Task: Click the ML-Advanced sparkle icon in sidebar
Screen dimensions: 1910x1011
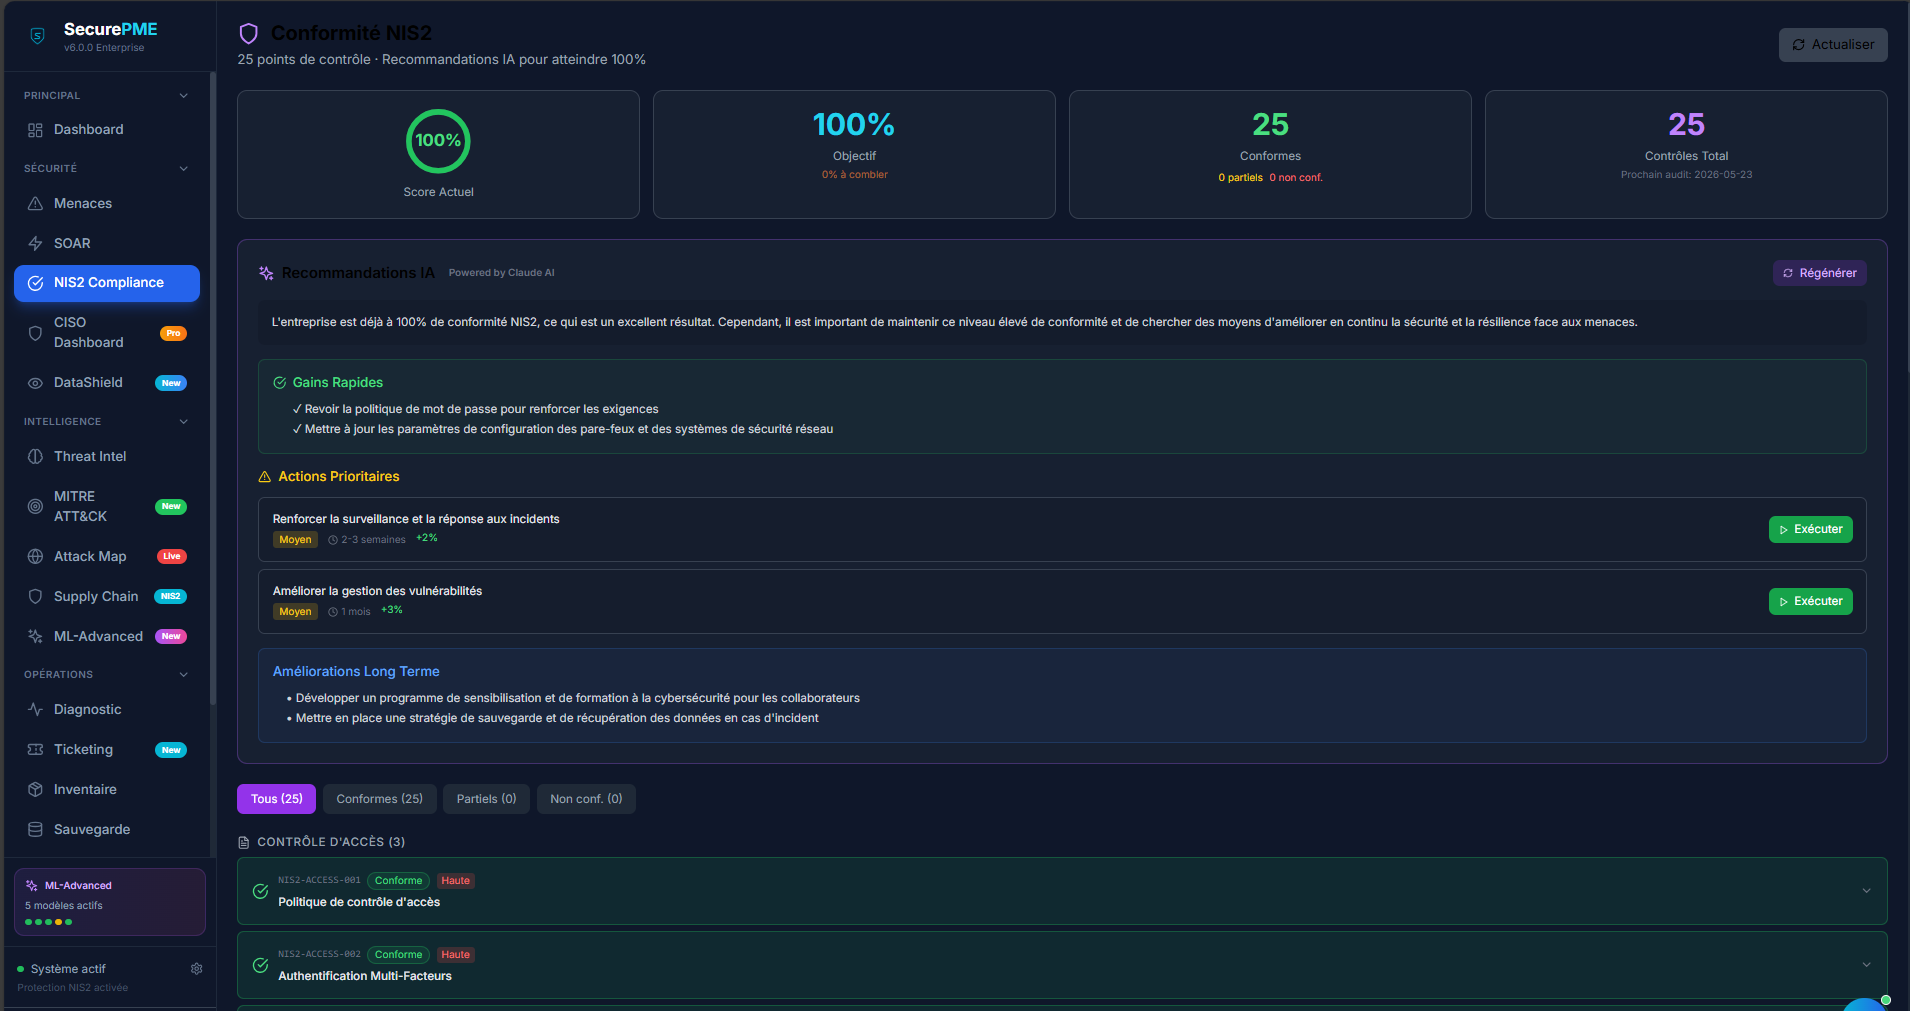Action: (35, 637)
